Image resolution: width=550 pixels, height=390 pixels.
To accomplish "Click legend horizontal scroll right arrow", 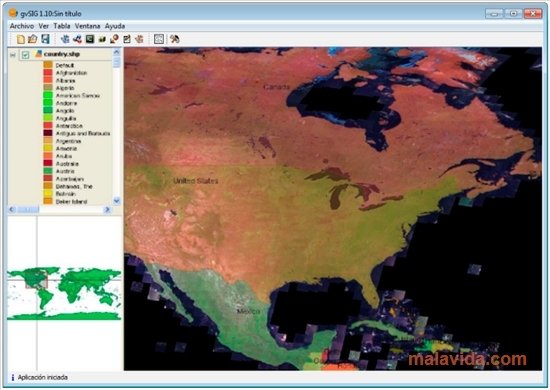I will point(107,209).
